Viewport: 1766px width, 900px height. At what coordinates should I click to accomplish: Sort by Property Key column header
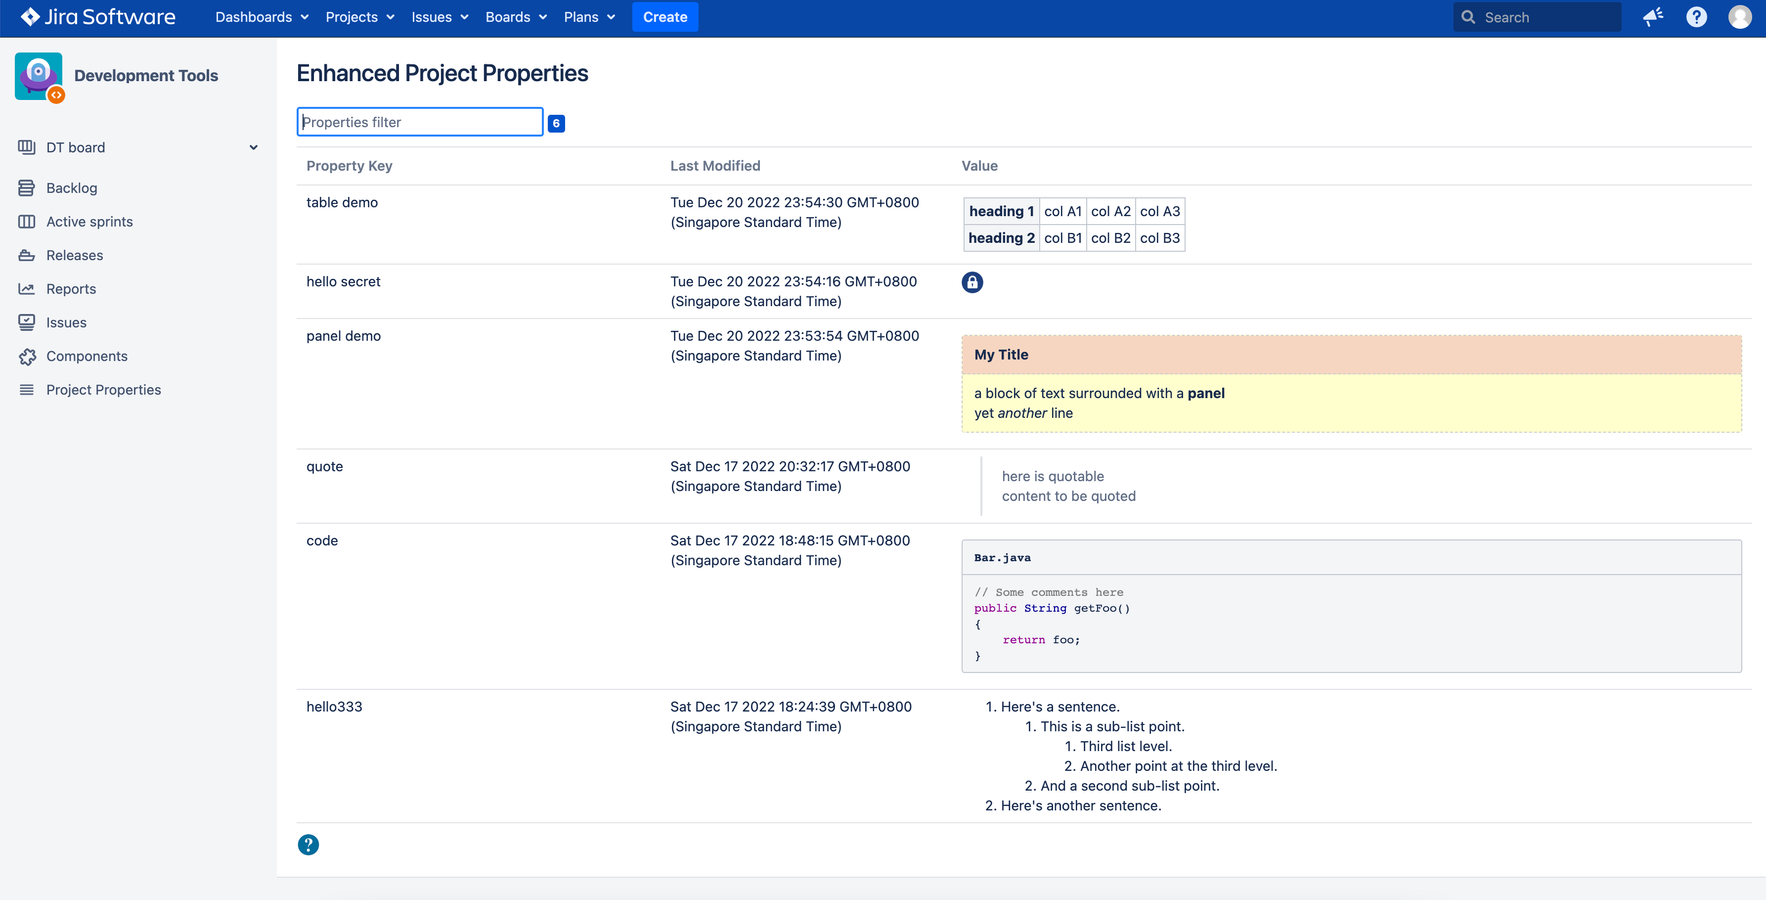click(349, 166)
